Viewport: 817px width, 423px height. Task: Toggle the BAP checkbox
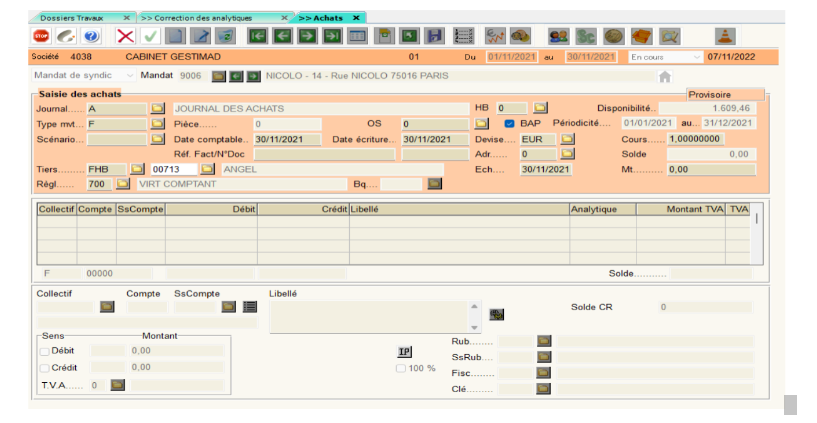point(509,123)
